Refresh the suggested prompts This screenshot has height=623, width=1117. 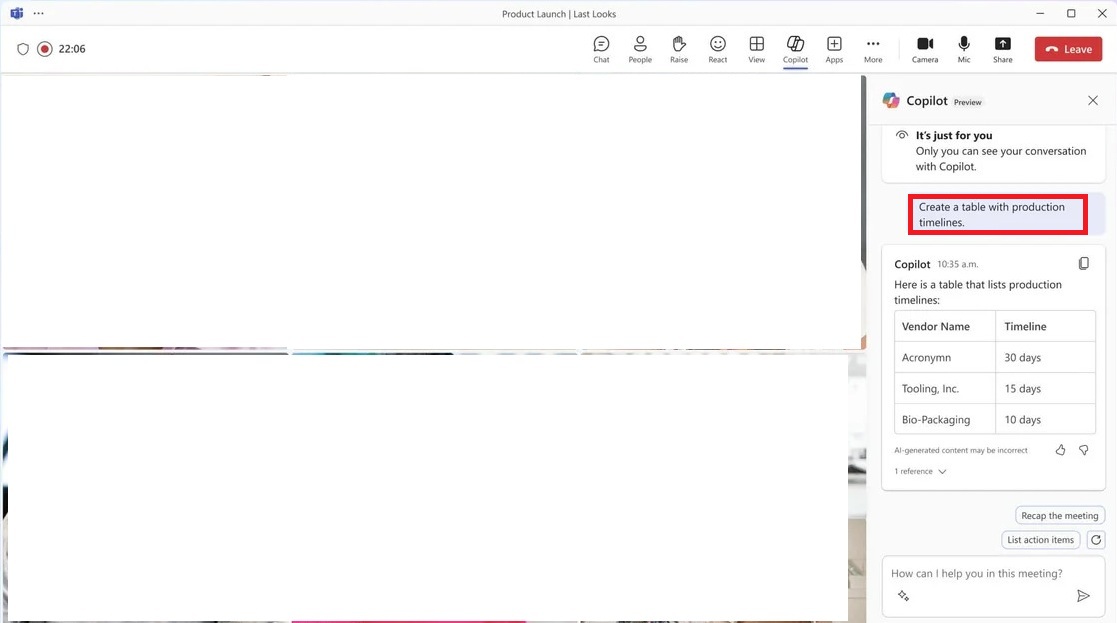(x=1096, y=540)
